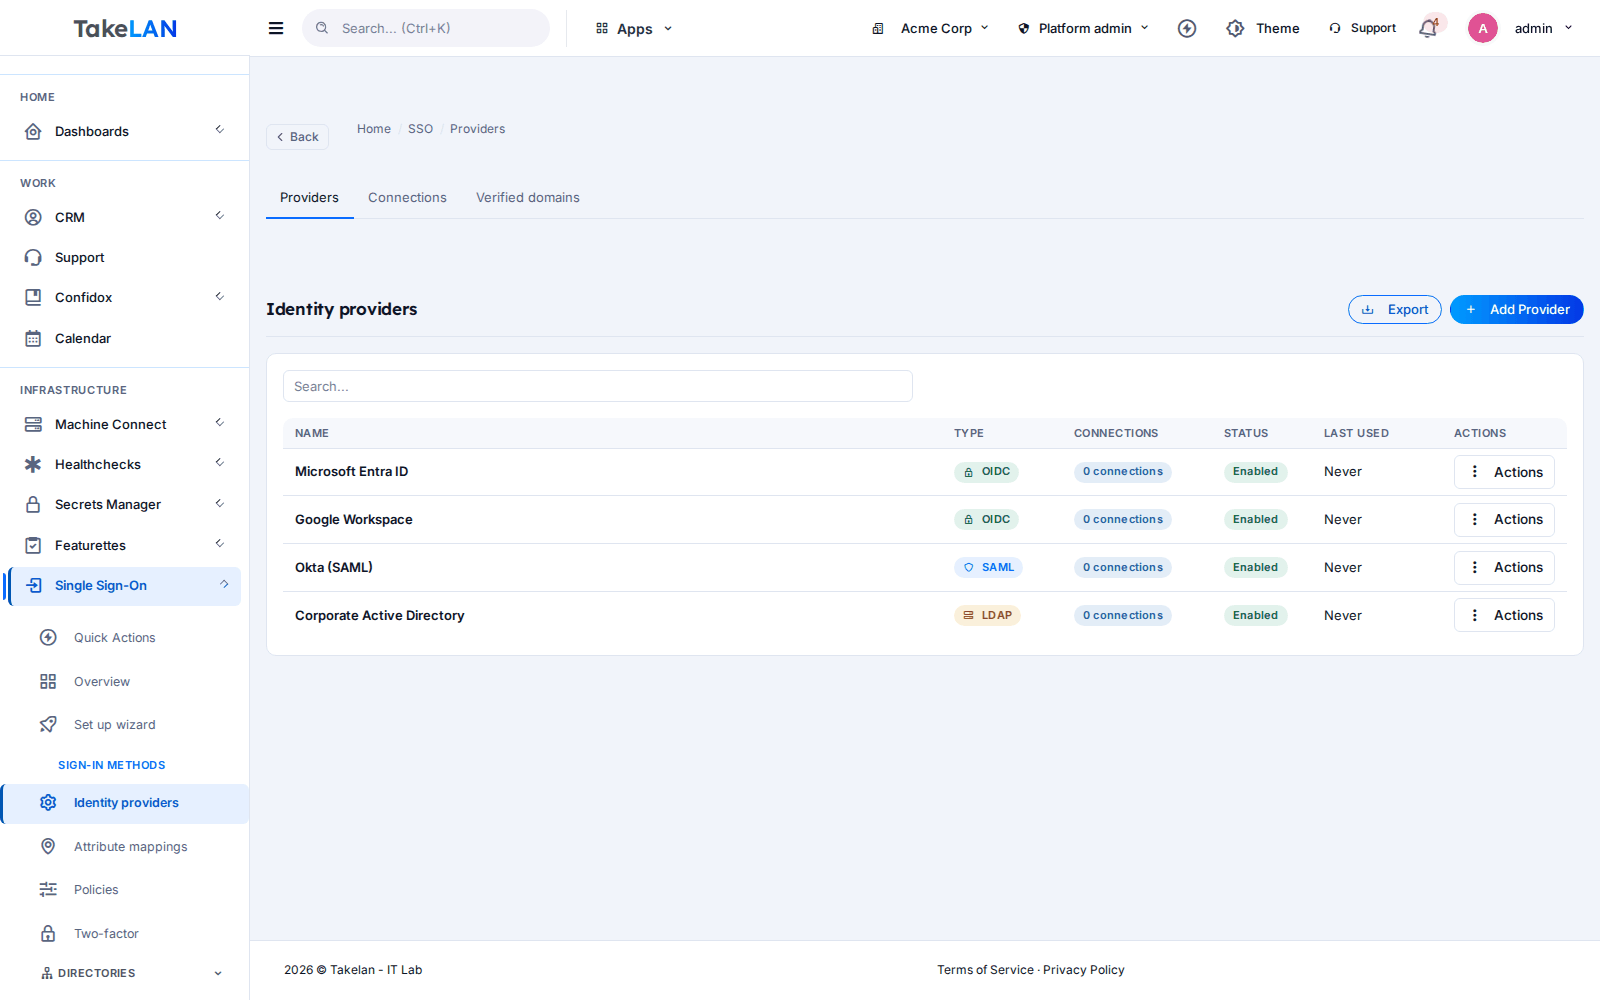Viewport: 1600px width, 1000px height.
Task: Switch to the Connections tab
Action: pos(407,197)
